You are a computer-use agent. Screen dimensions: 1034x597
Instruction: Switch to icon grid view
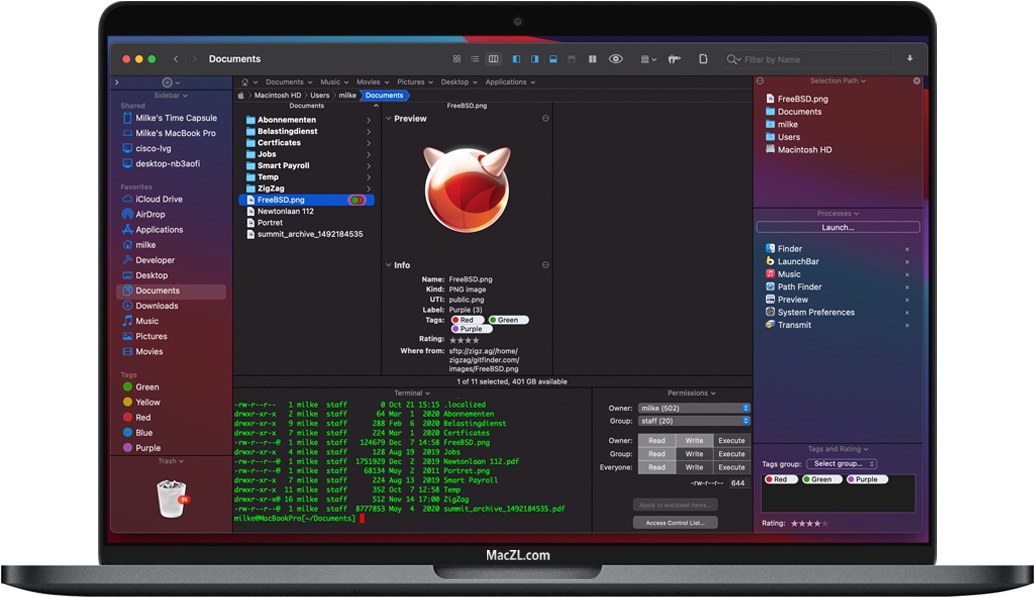[x=456, y=58]
